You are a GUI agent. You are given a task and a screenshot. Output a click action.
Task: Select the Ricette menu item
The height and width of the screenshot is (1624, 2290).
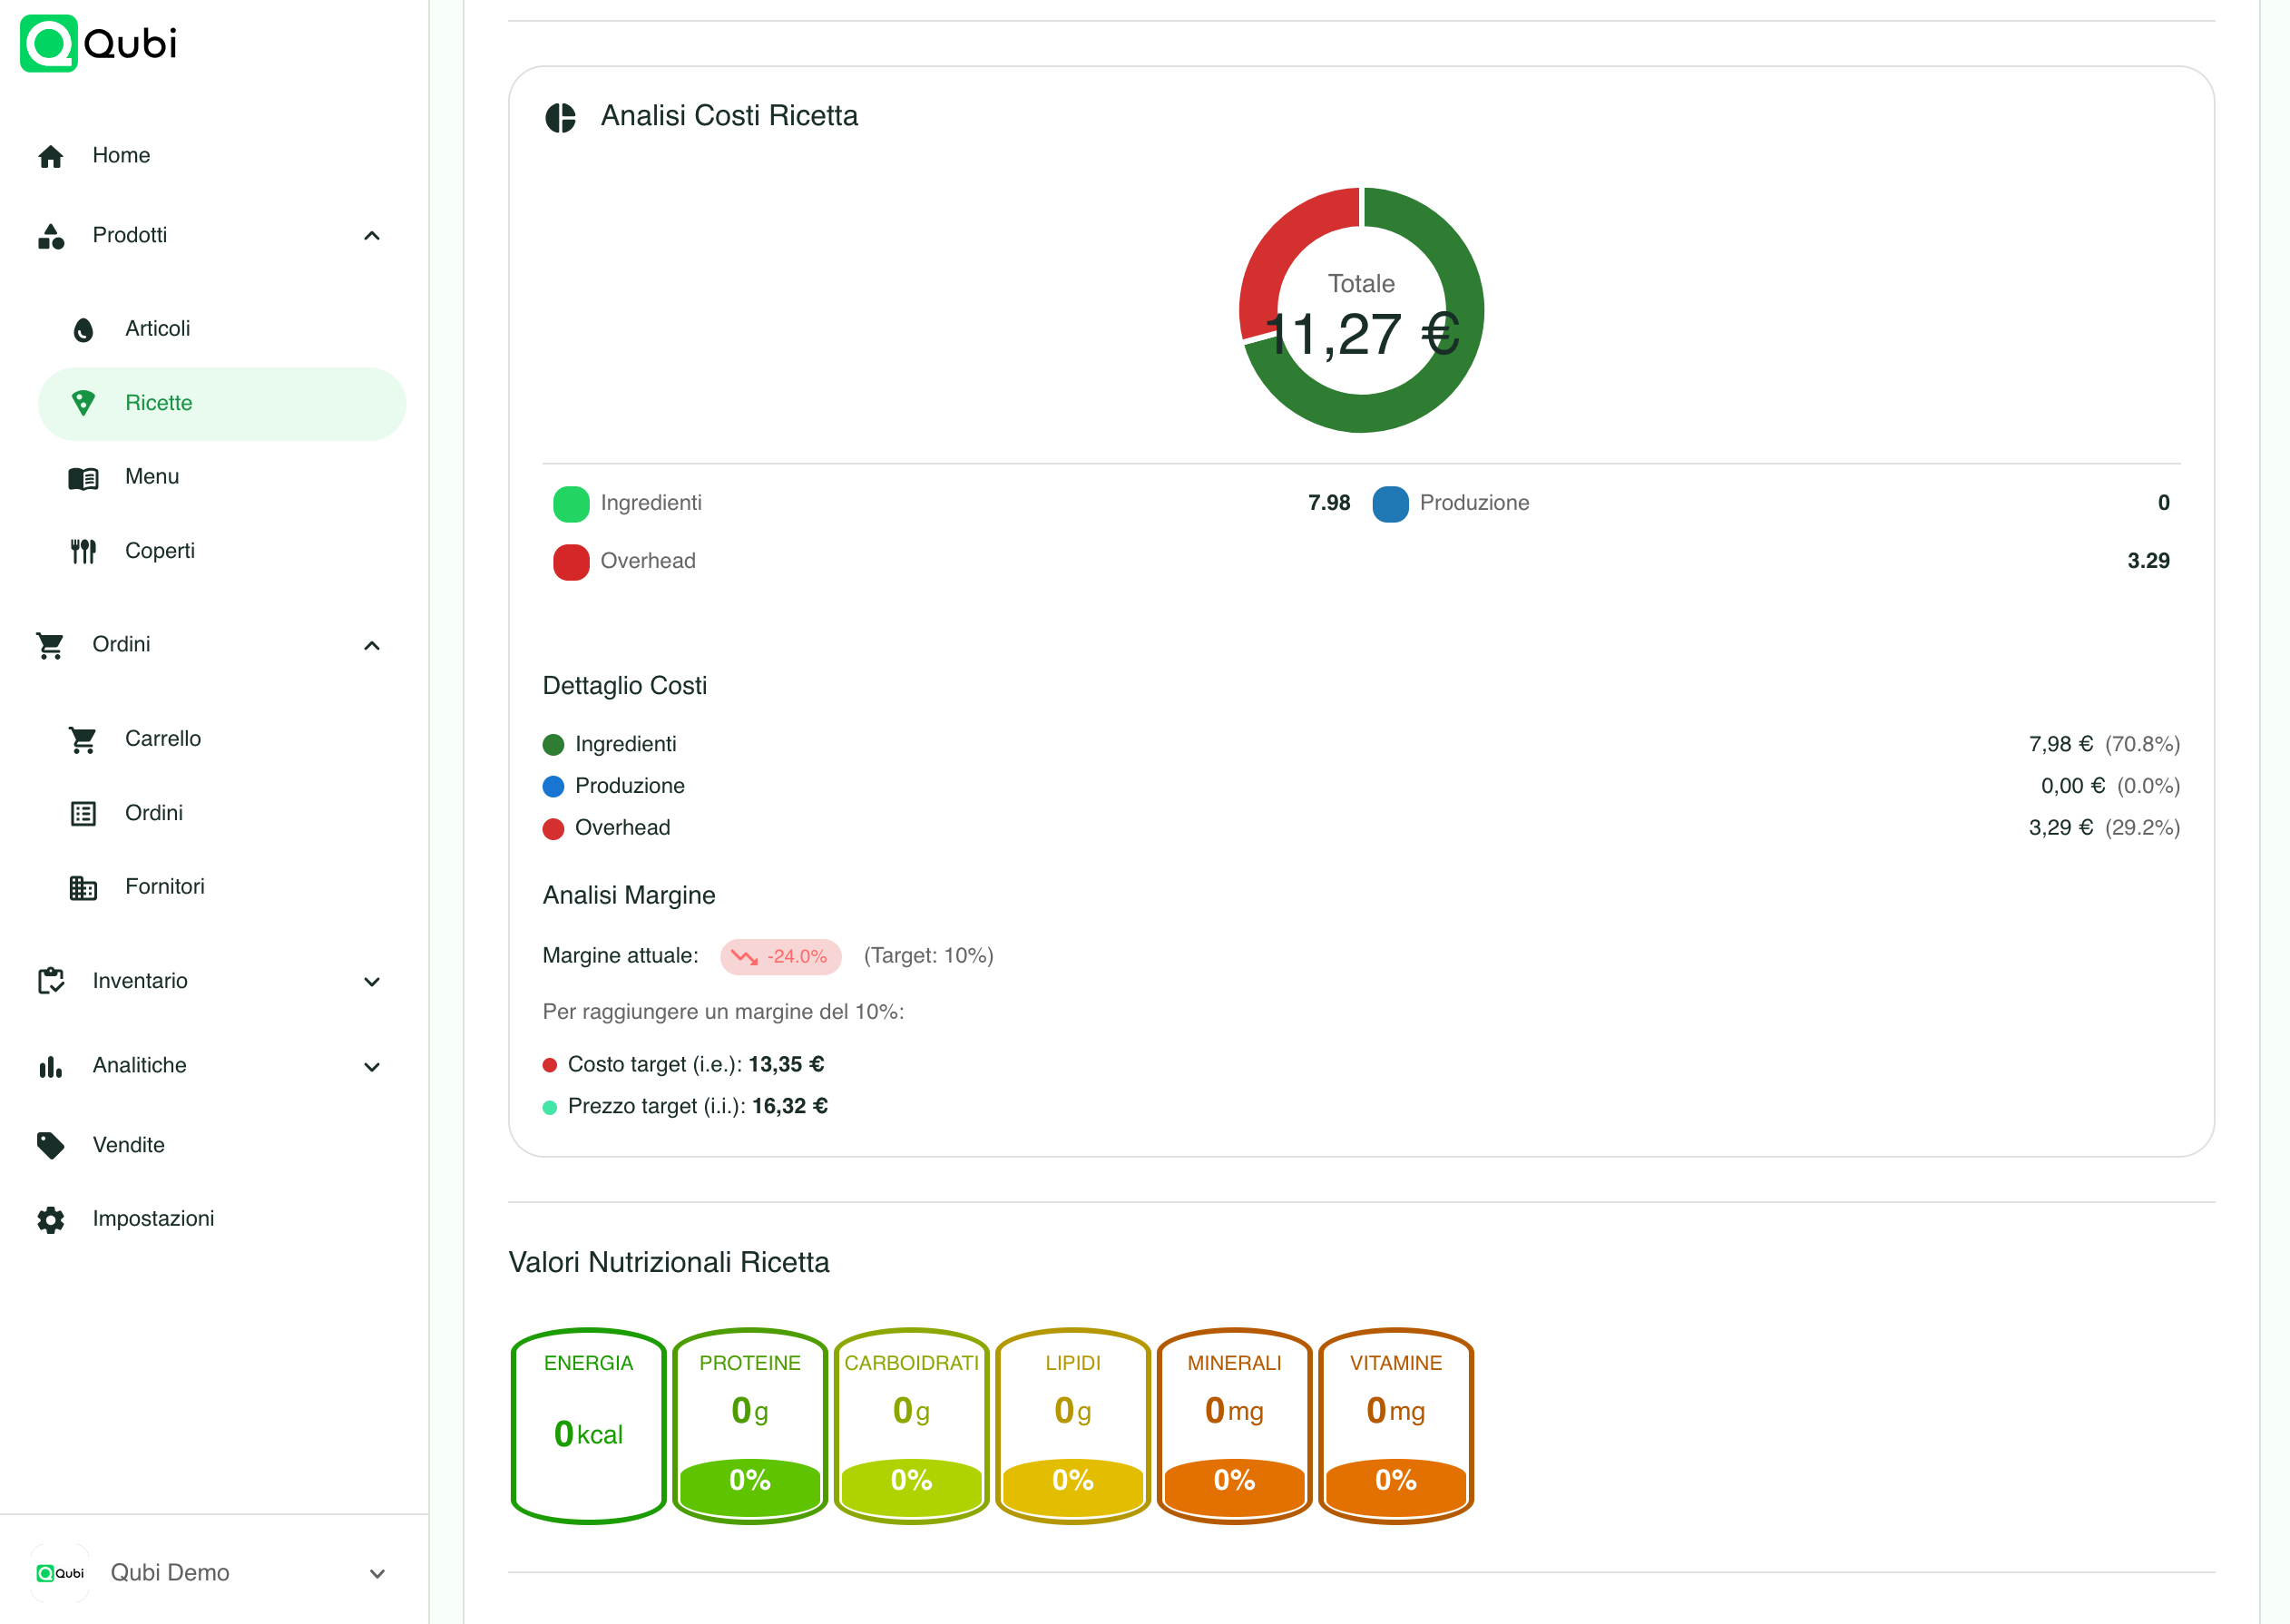(x=222, y=403)
